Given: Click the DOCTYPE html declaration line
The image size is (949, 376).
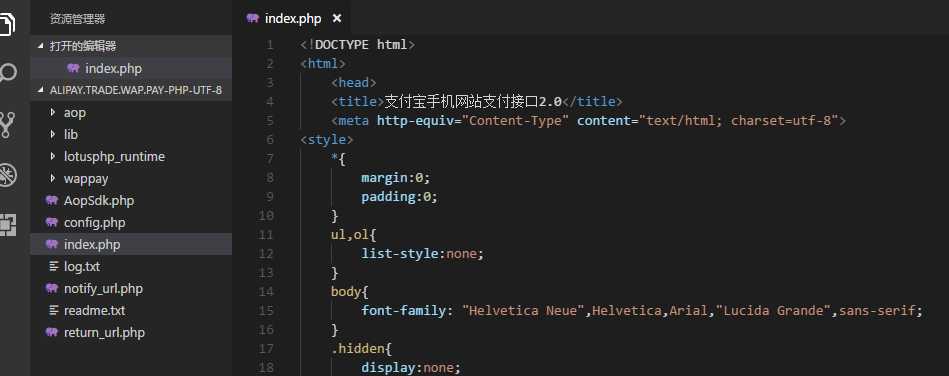Looking at the screenshot, I should (357, 45).
